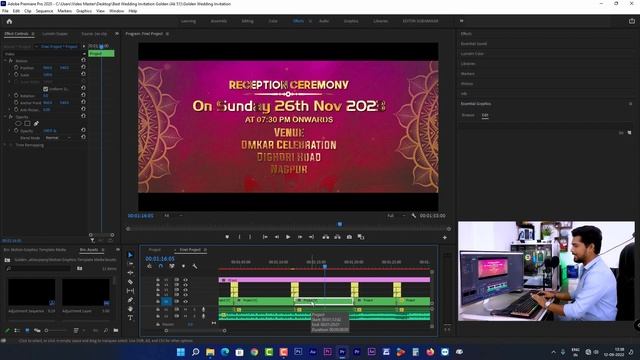Toggle the topmost video track's eye visibility icon
The height and width of the screenshot is (360, 640).
click(x=185, y=280)
